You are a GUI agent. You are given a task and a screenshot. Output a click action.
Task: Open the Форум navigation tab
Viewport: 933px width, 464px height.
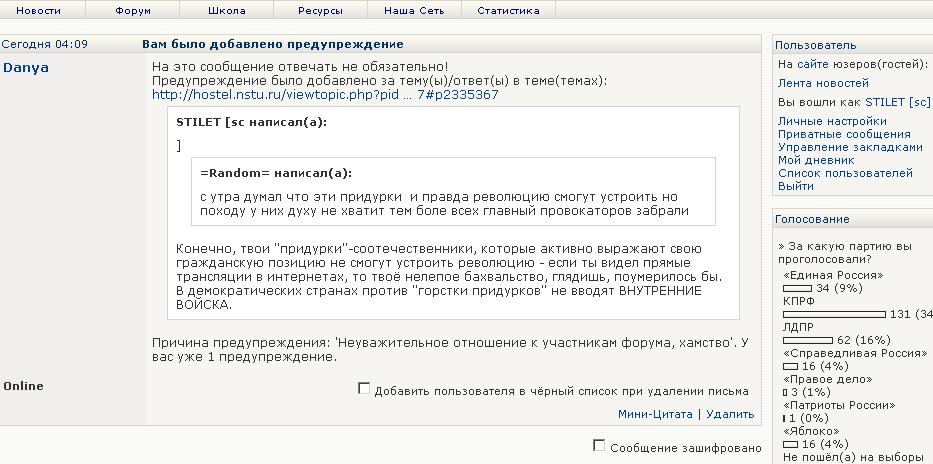(x=133, y=11)
